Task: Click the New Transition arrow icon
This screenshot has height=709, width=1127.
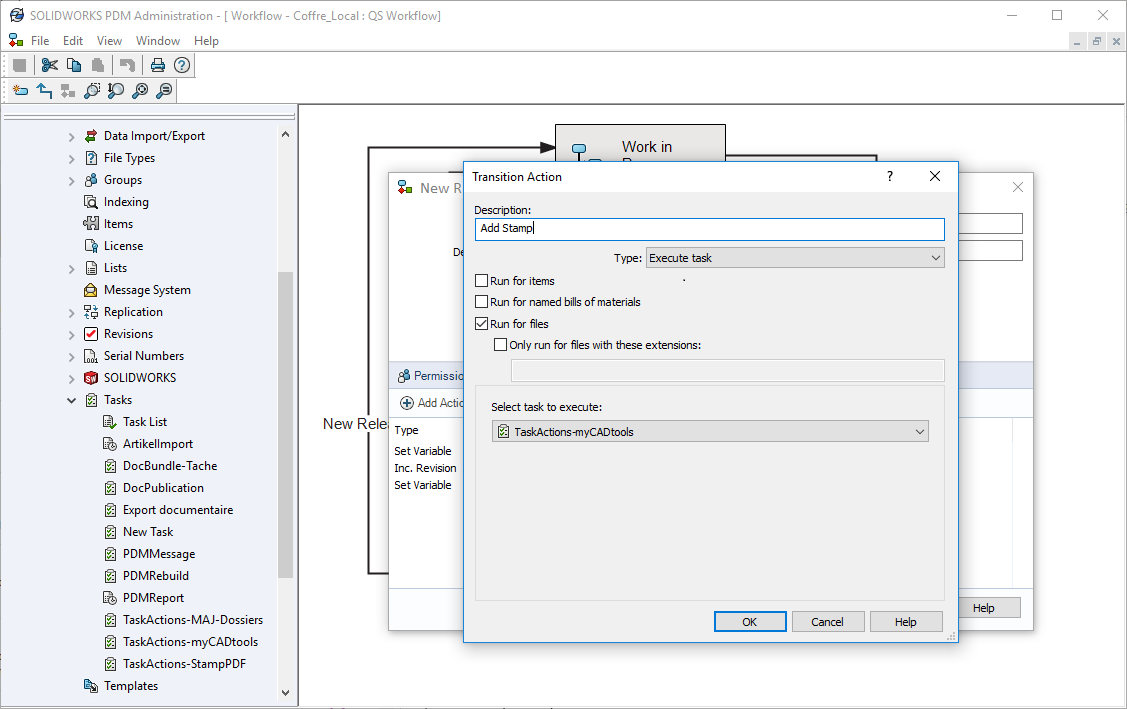Action: click(44, 91)
